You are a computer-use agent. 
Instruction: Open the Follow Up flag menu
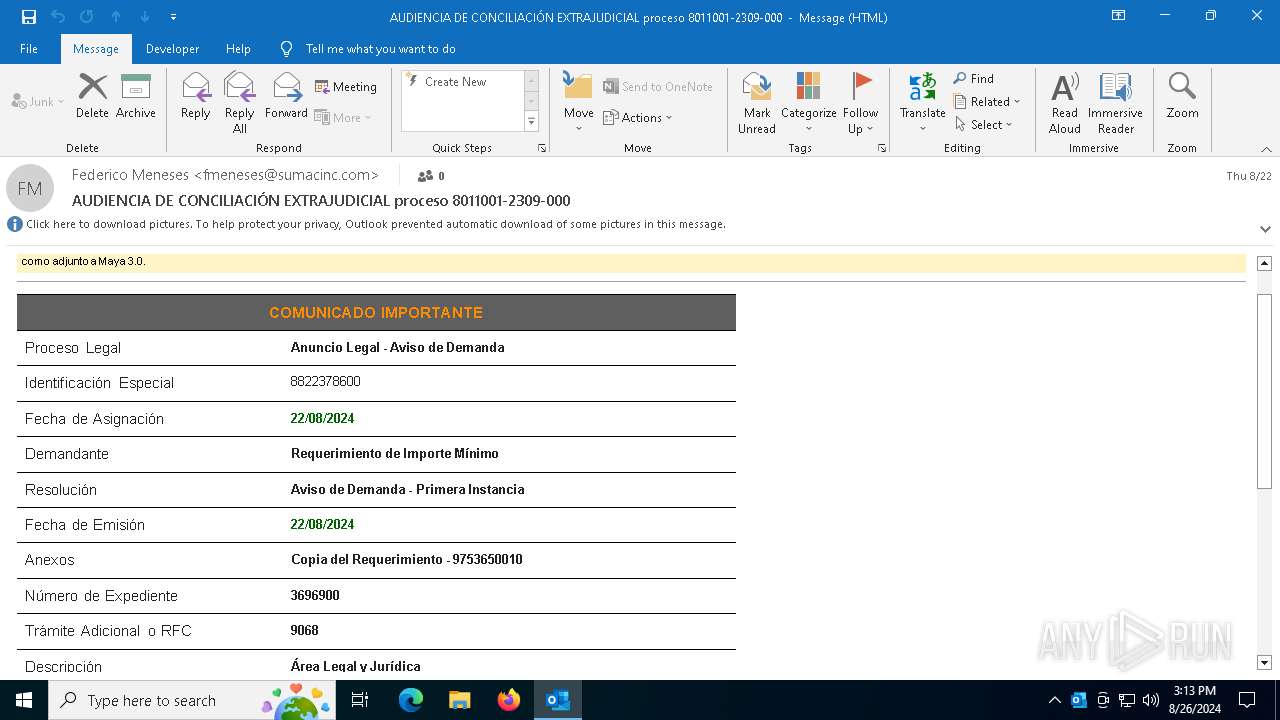[860, 102]
